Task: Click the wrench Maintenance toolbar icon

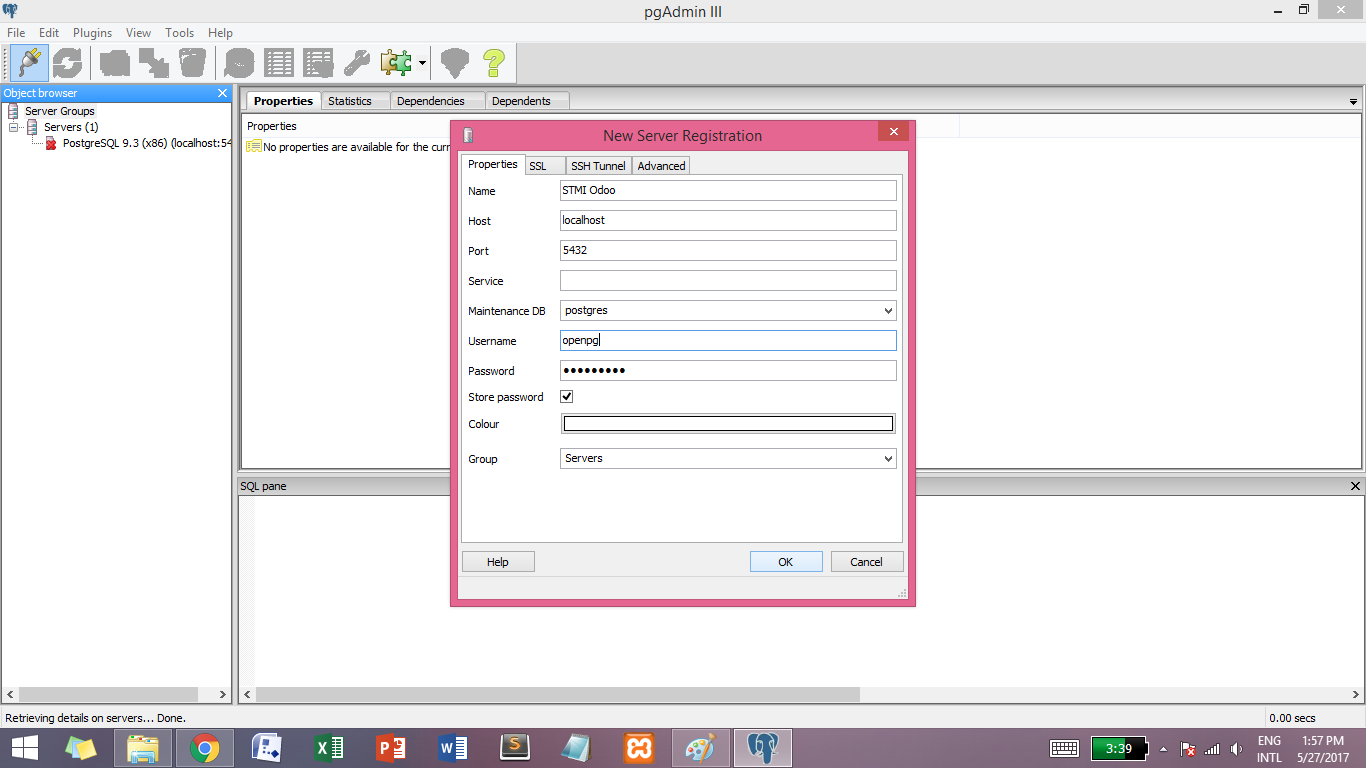Action: 357,63
